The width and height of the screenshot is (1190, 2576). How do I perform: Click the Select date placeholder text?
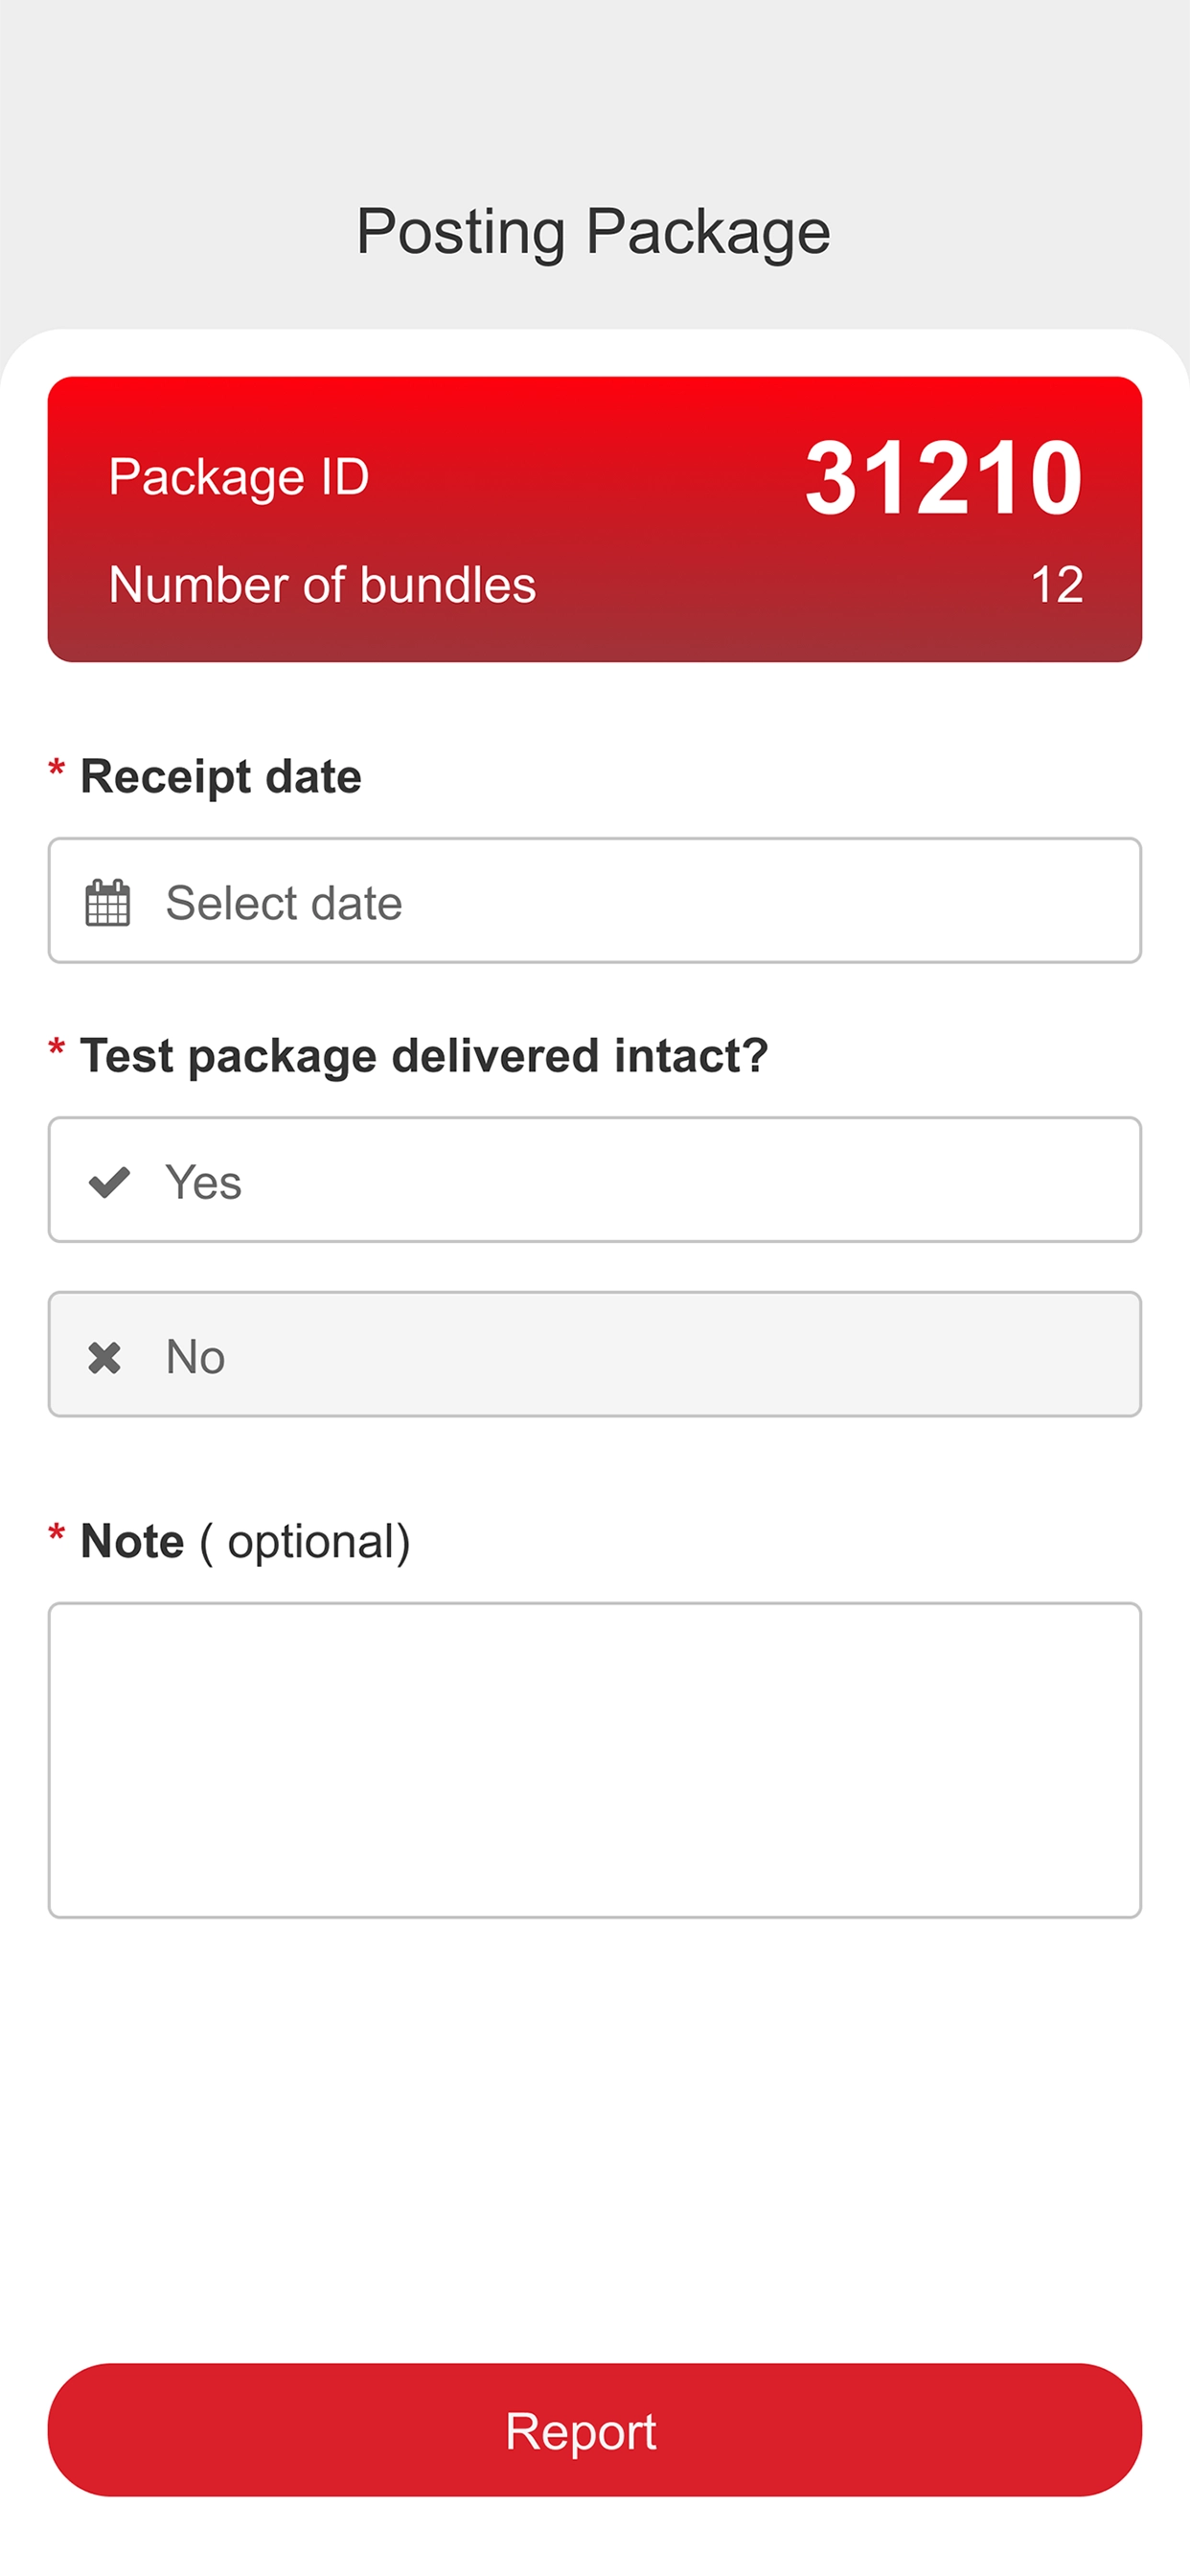click(x=284, y=903)
